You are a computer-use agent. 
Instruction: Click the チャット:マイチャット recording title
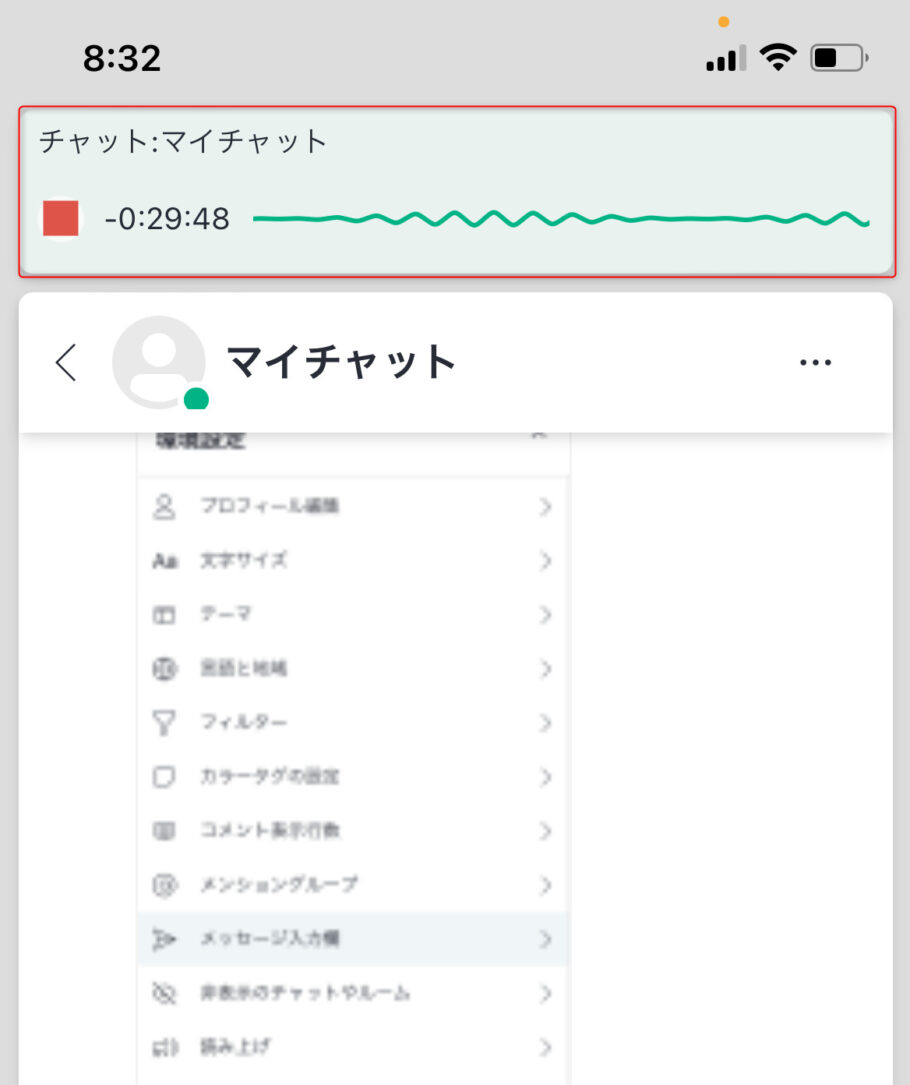coord(183,141)
